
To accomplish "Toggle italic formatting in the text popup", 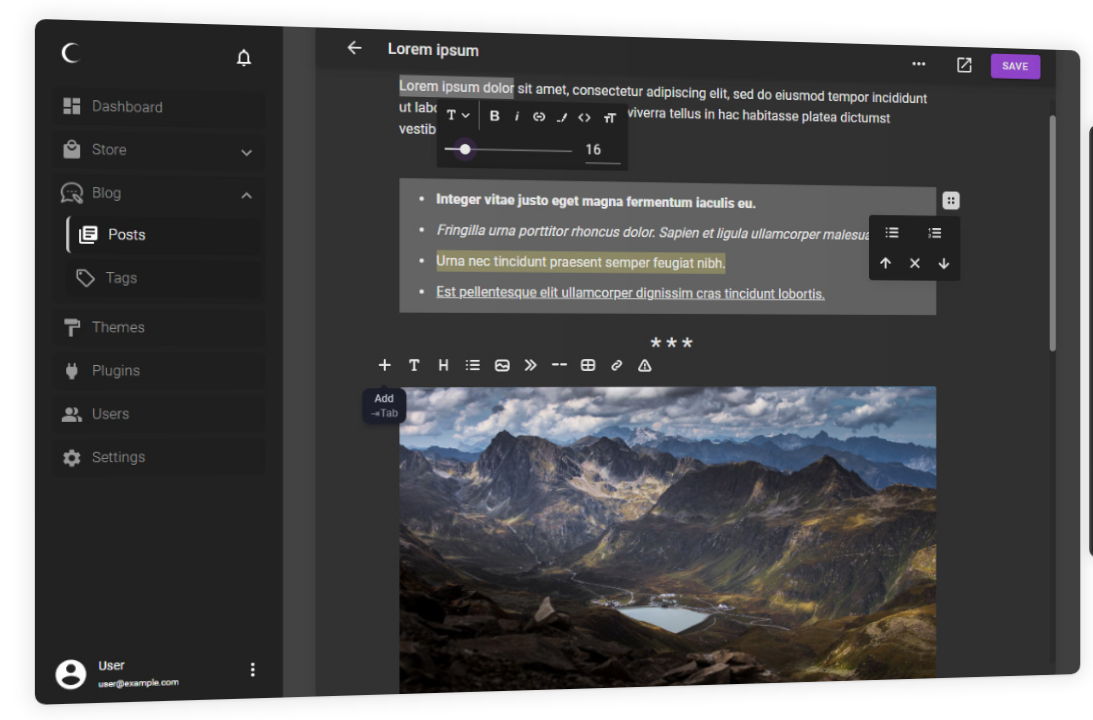I will click(517, 116).
